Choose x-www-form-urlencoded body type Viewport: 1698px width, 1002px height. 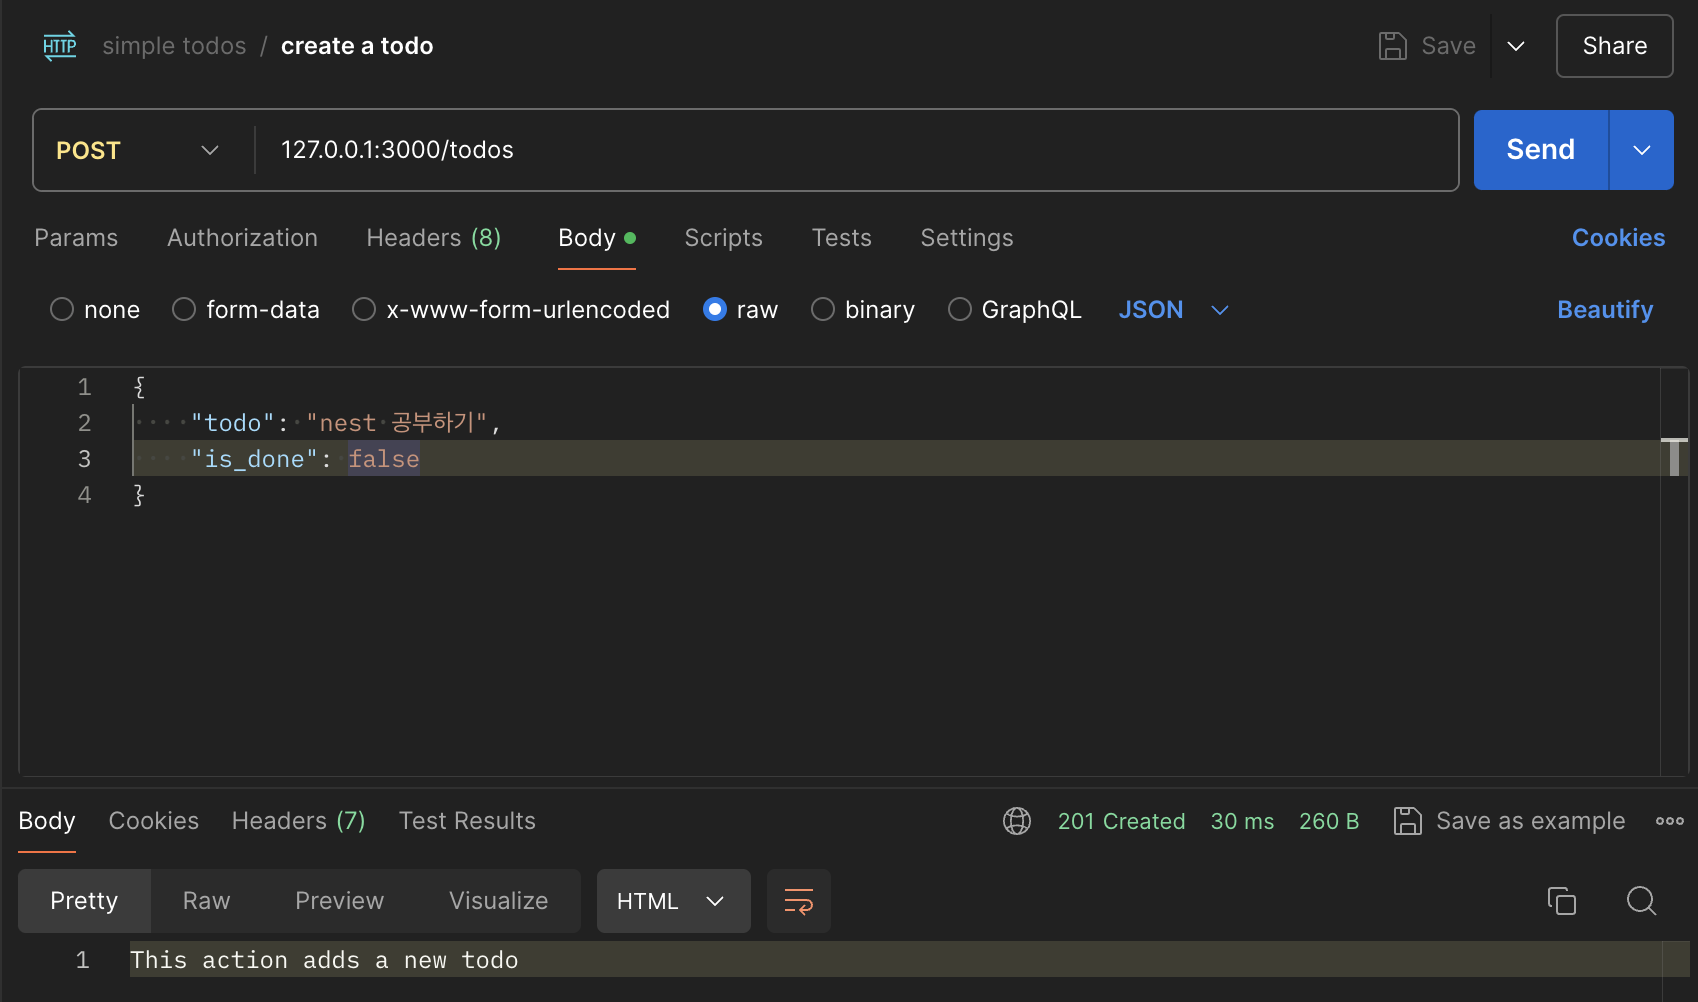(x=364, y=310)
